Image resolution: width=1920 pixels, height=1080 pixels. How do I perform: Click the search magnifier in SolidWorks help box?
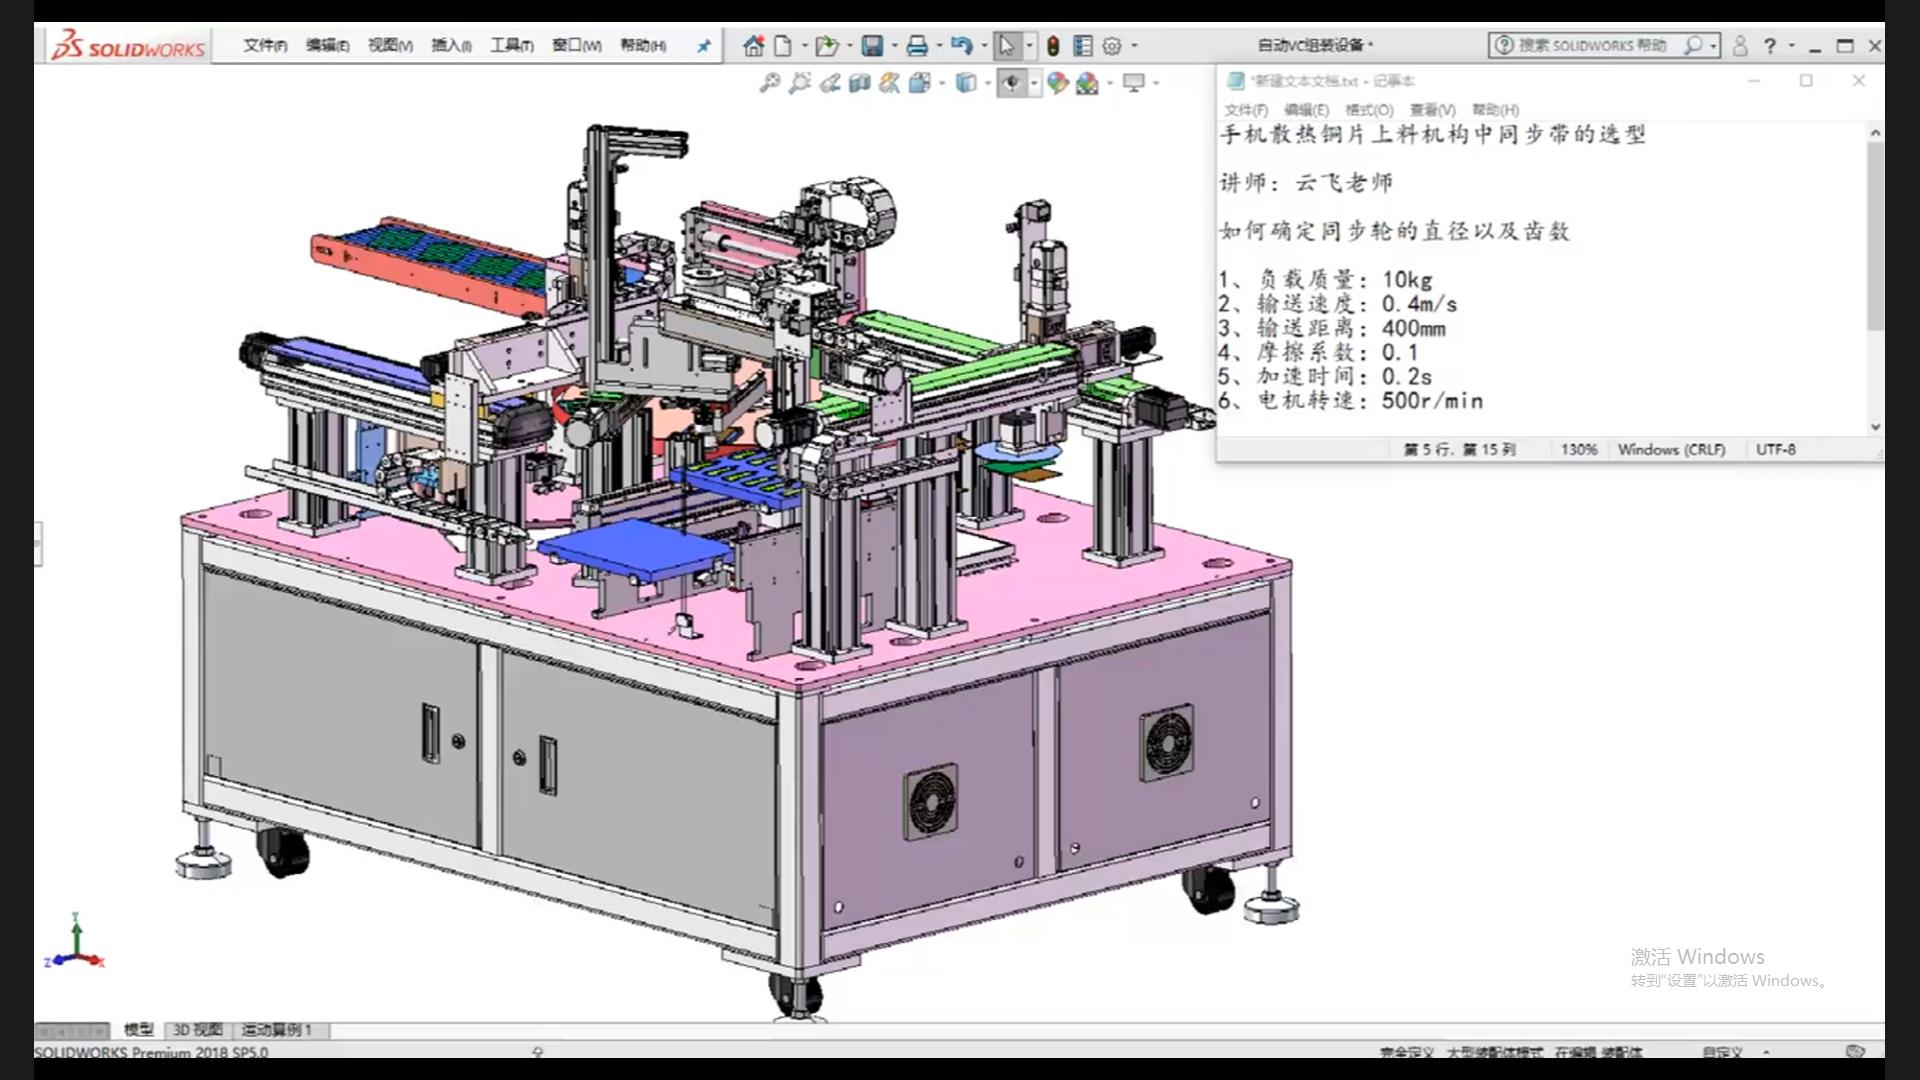(1693, 45)
